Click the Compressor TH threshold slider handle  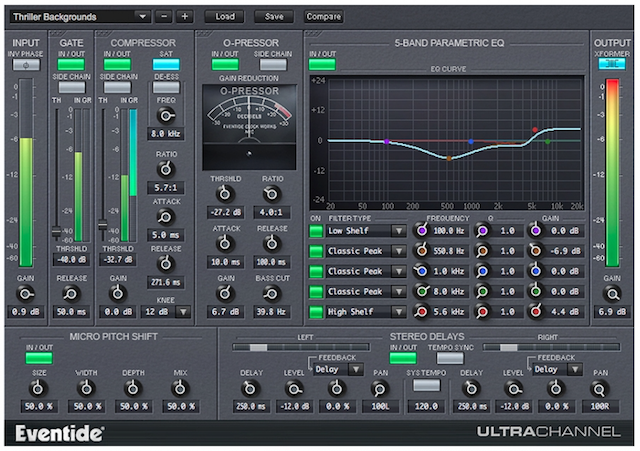pos(103,224)
